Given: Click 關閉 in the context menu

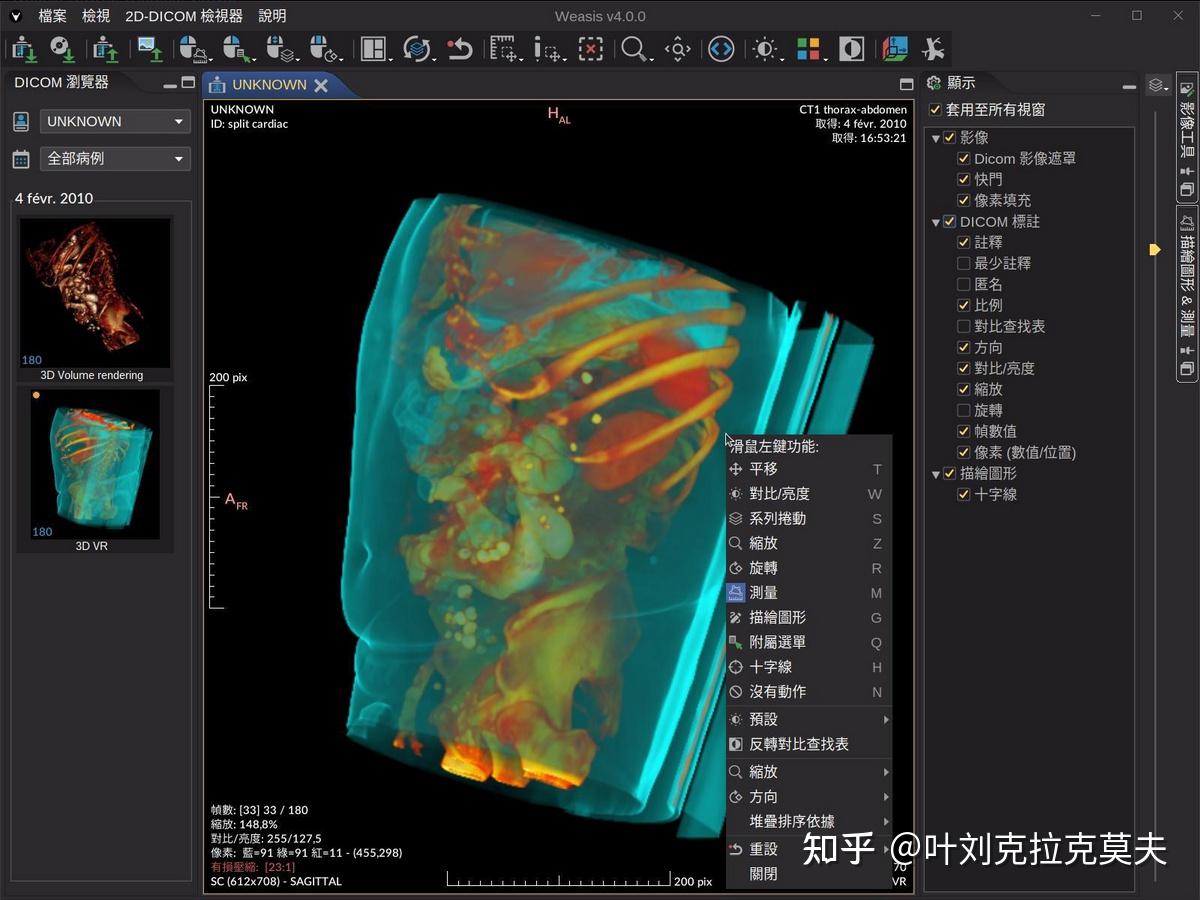Looking at the screenshot, I should (762, 873).
